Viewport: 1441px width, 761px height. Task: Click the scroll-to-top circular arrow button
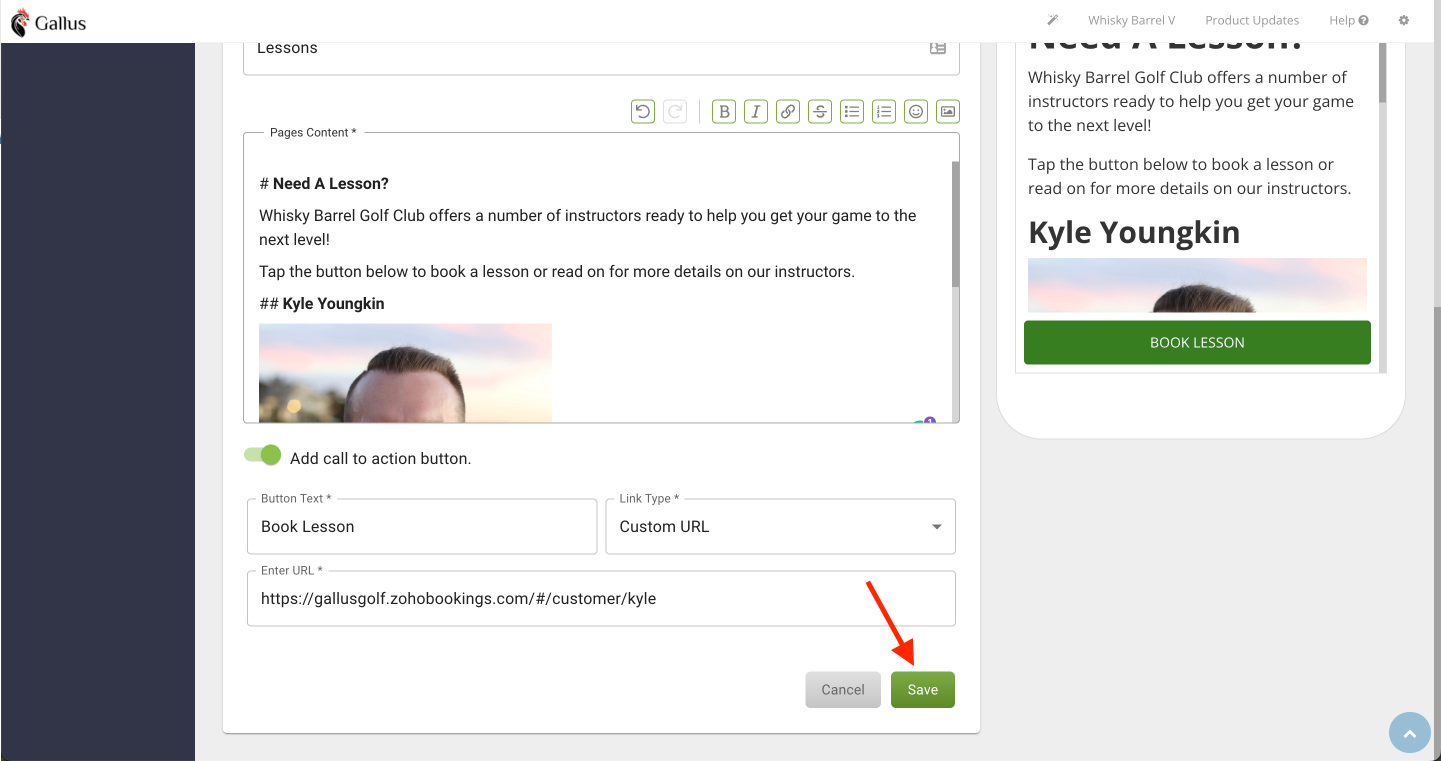[x=1410, y=732]
